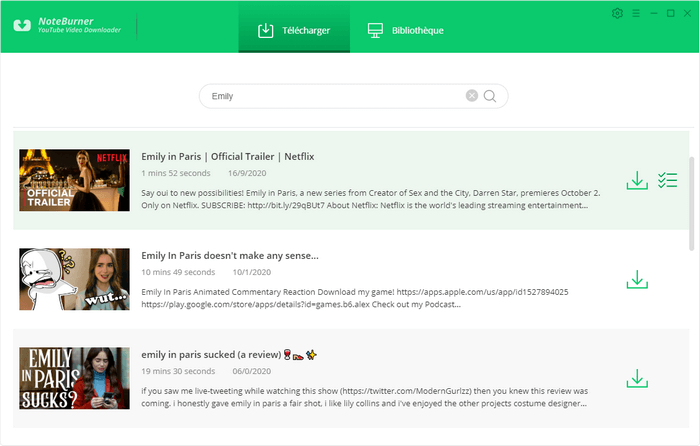
Task: Download the Emily in Paris Official Trailer video
Action: pos(637,180)
